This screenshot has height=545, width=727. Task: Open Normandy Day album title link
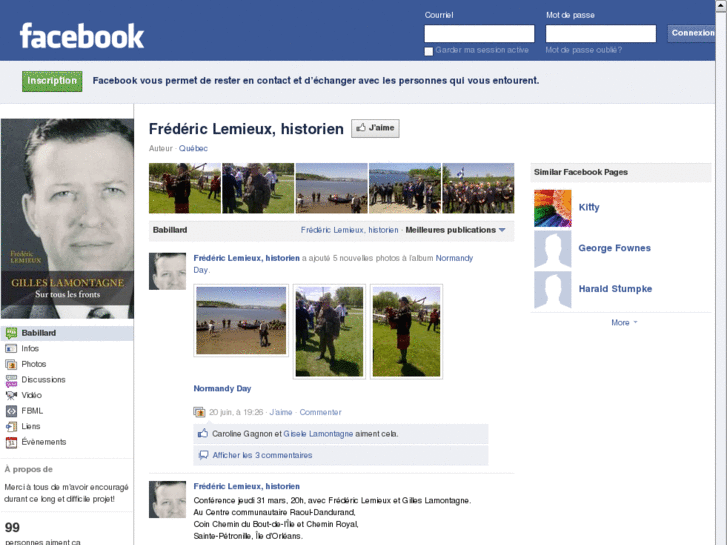[x=222, y=389]
